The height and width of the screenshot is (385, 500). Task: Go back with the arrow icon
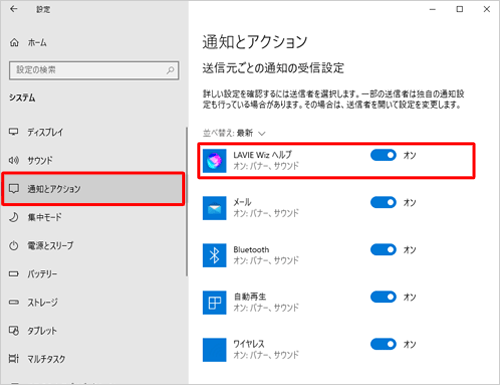(x=14, y=9)
